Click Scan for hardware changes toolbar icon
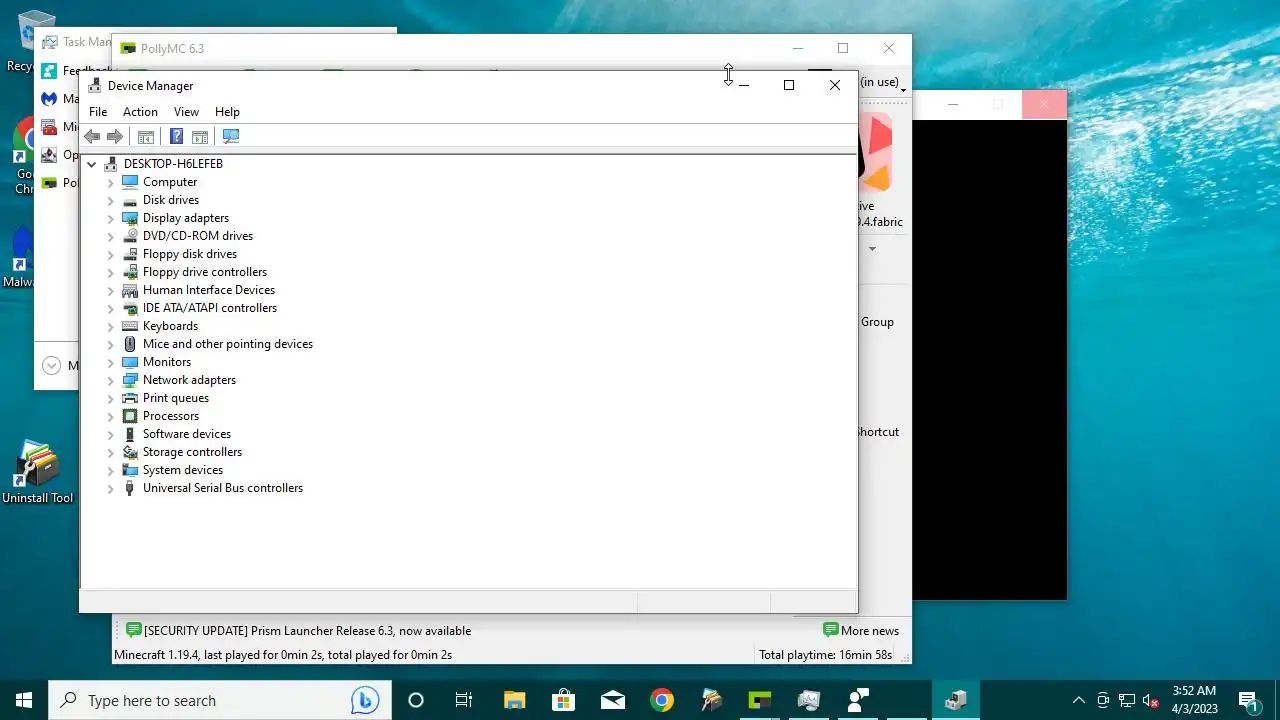This screenshot has width=1280, height=720. coord(231,136)
